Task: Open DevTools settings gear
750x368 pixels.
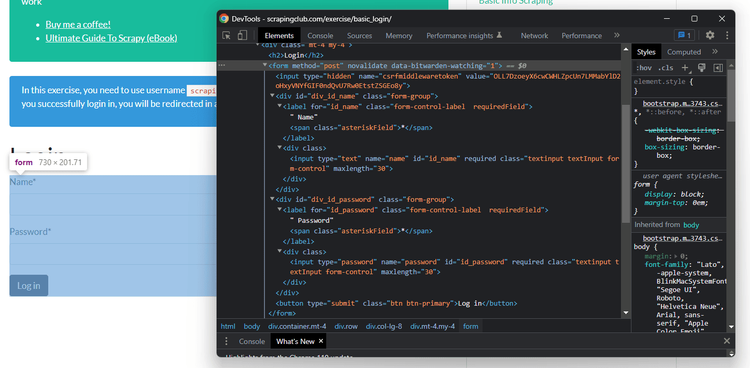Action: tap(710, 35)
